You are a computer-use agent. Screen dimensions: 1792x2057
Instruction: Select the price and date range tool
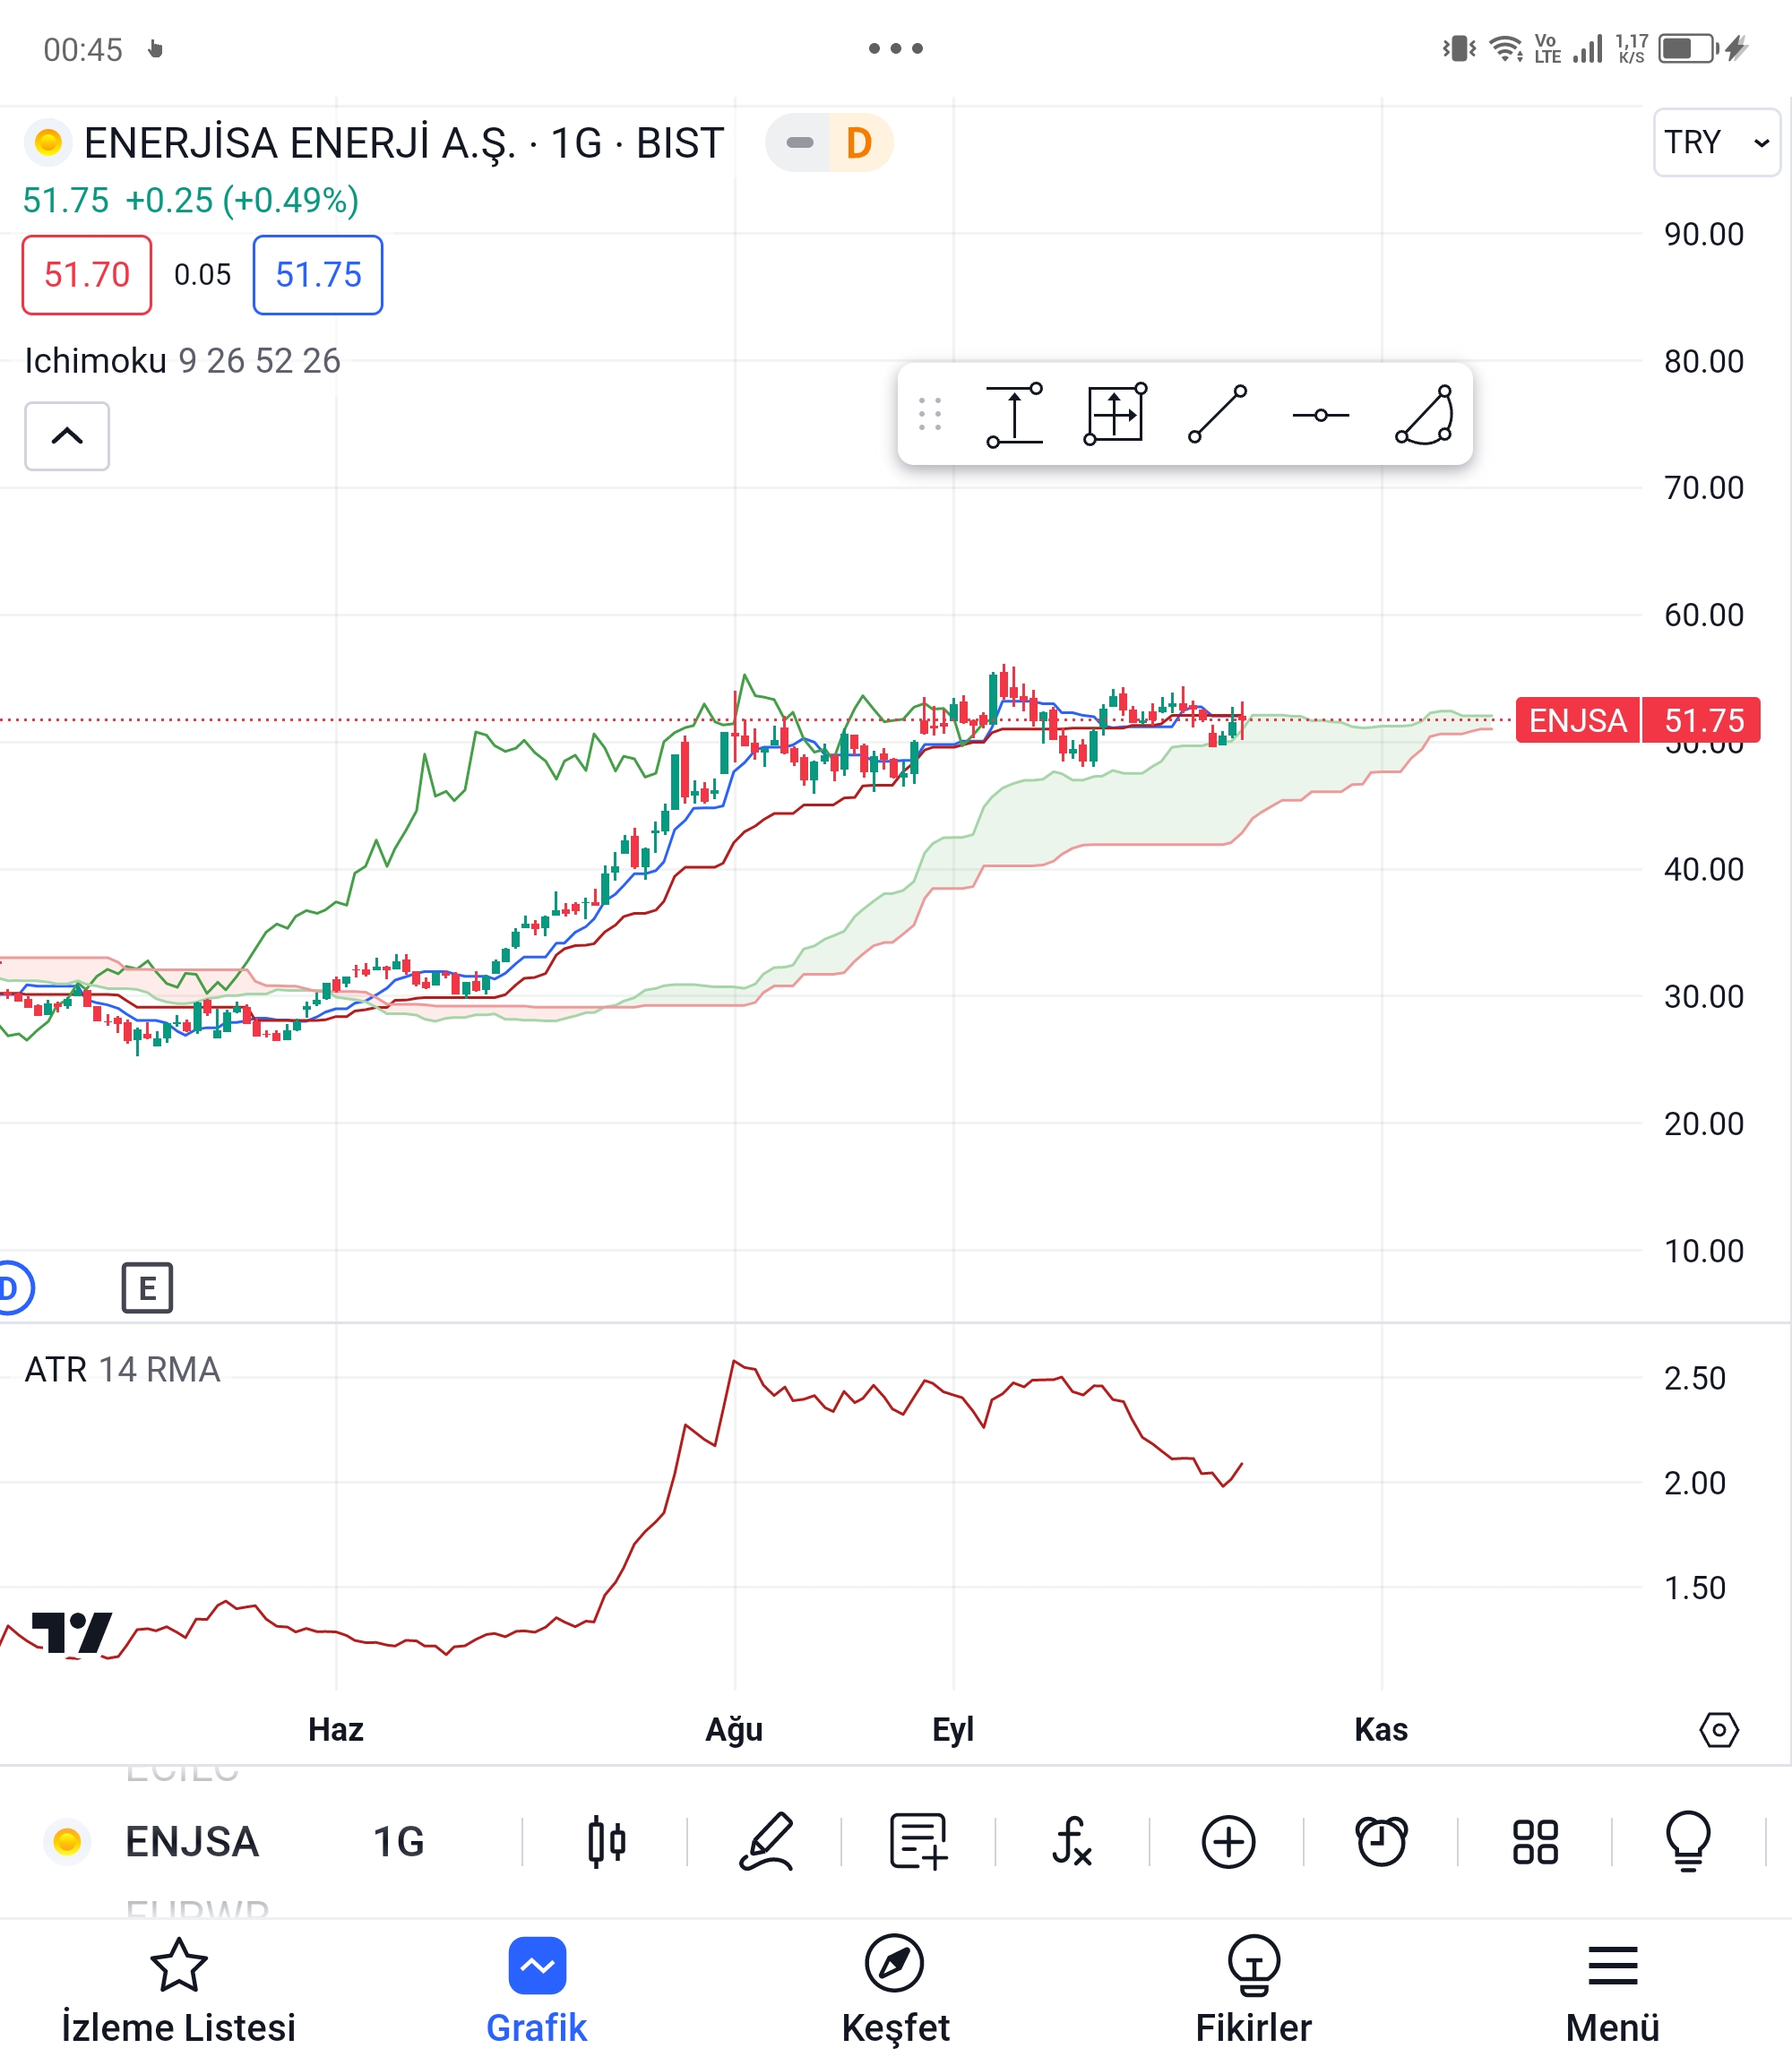pyautogui.click(x=1116, y=414)
